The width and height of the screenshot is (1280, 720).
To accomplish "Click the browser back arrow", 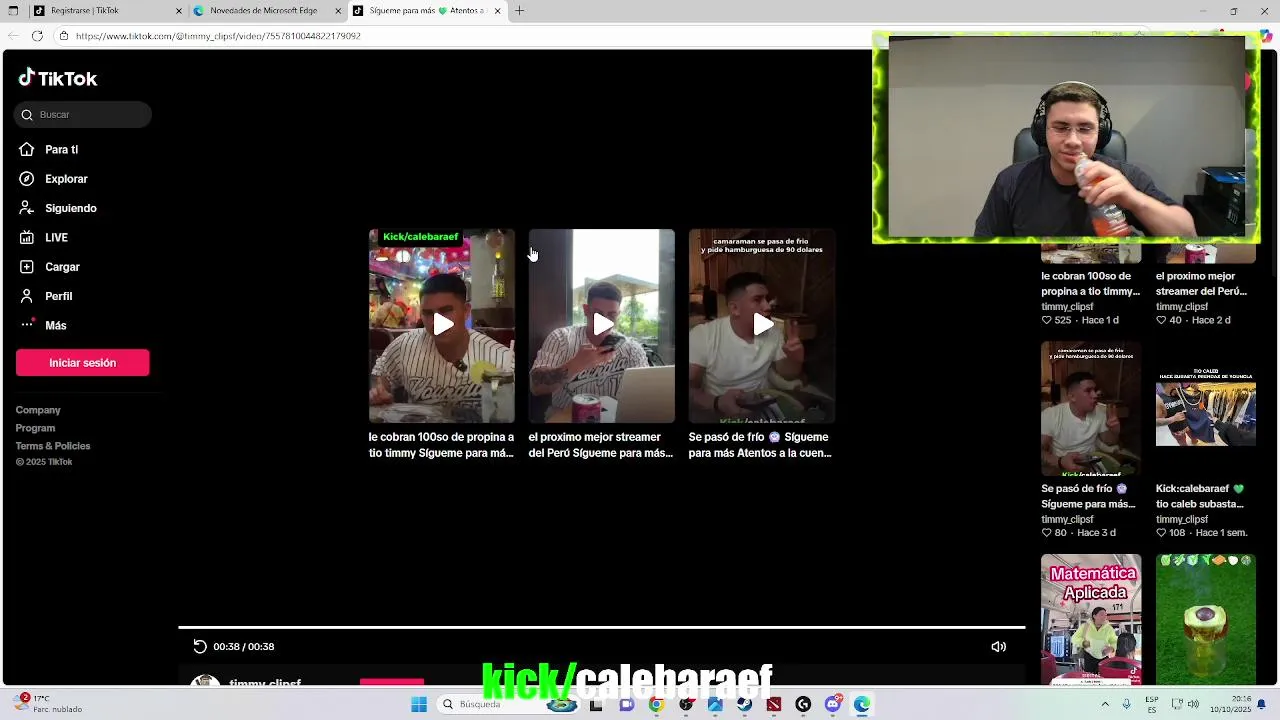I will point(13,36).
